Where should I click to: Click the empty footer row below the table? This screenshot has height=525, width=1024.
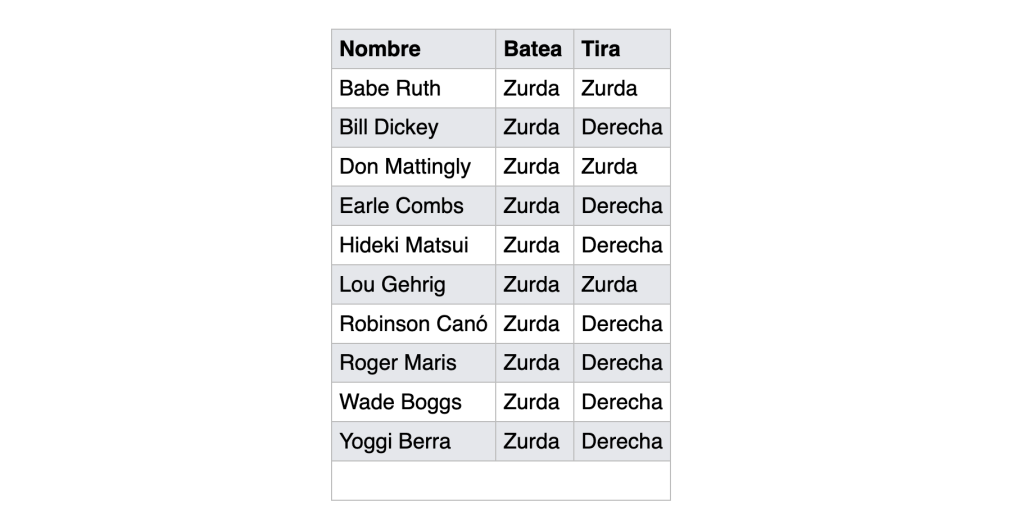tap(501, 480)
